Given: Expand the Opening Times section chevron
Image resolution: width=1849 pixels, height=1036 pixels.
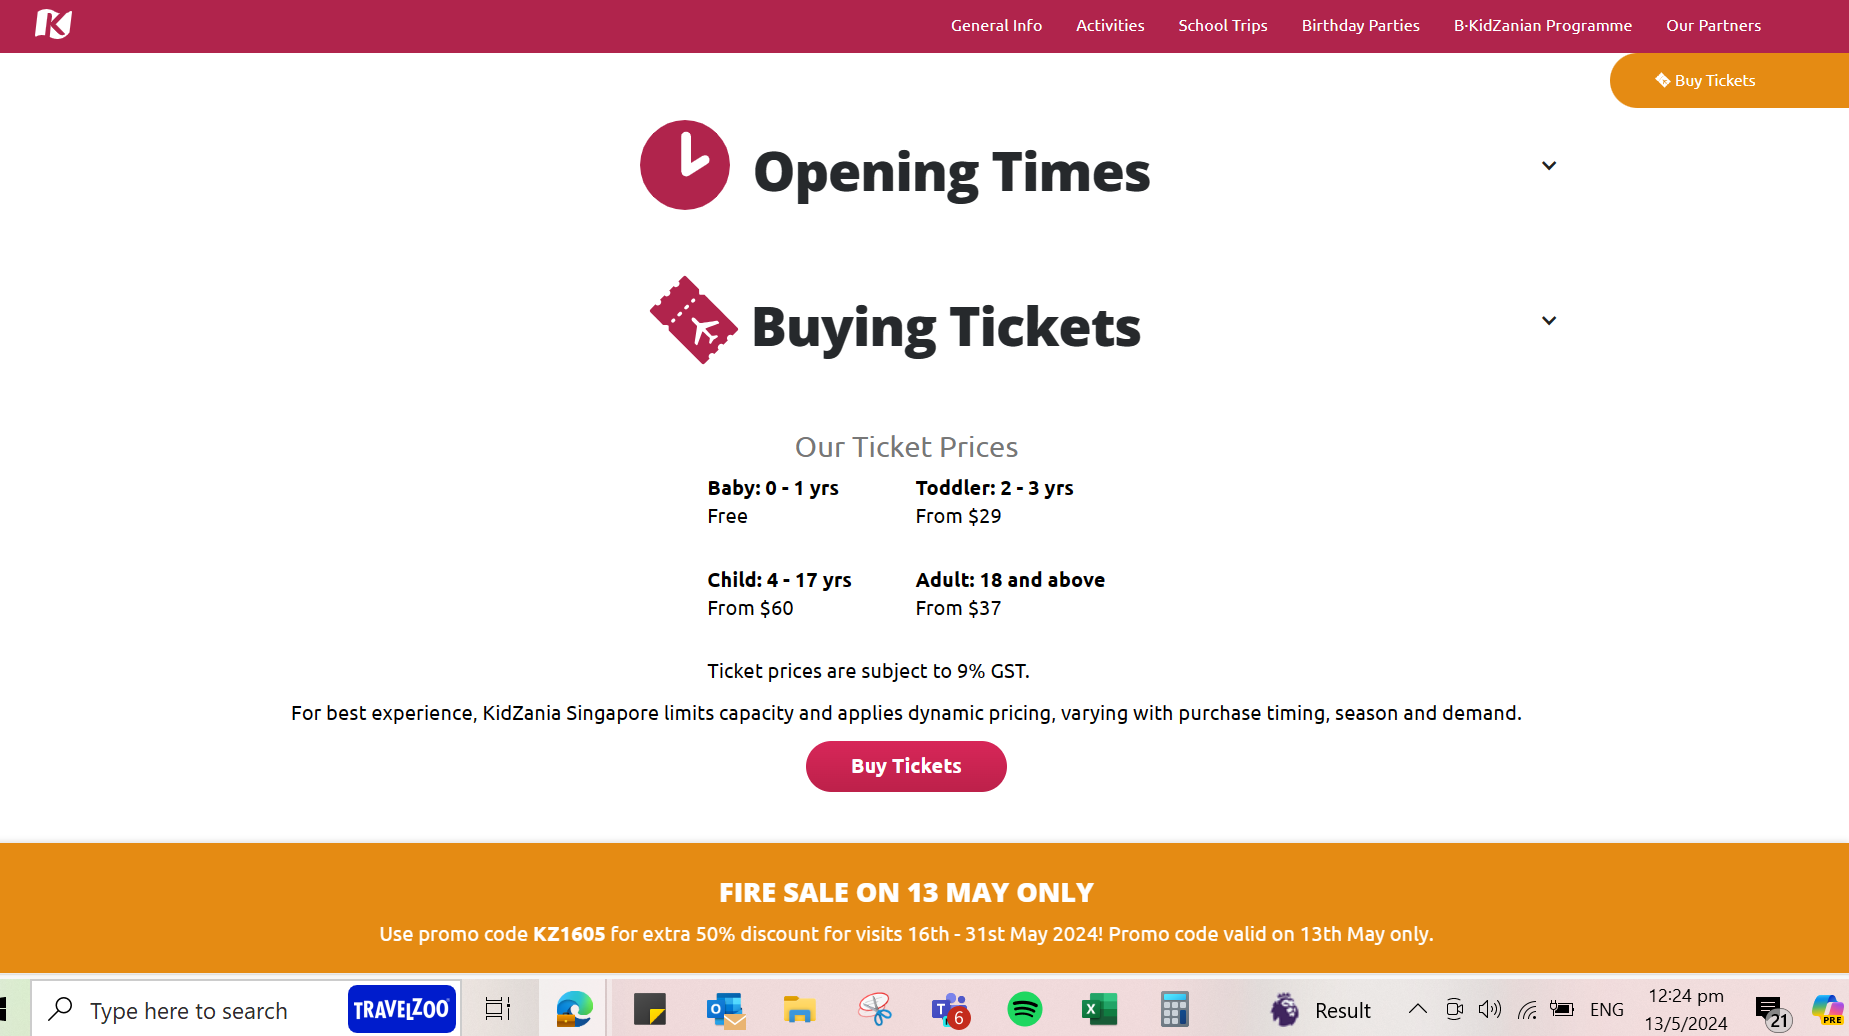Looking at the screenshot, I should [x=1548, y=166].
